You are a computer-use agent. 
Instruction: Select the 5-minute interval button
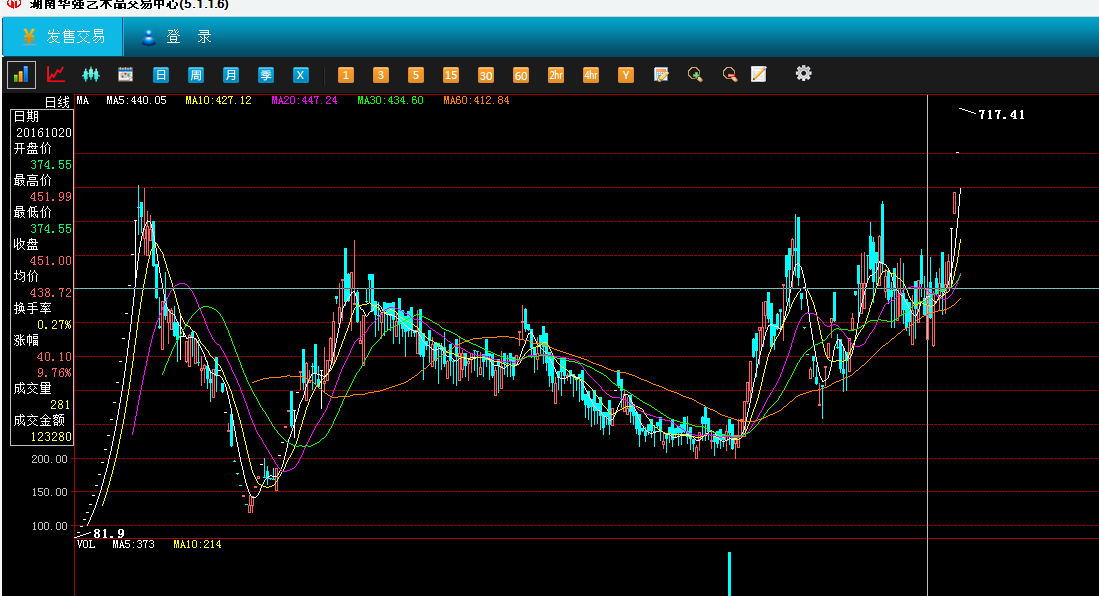click(x=416, y=75)
